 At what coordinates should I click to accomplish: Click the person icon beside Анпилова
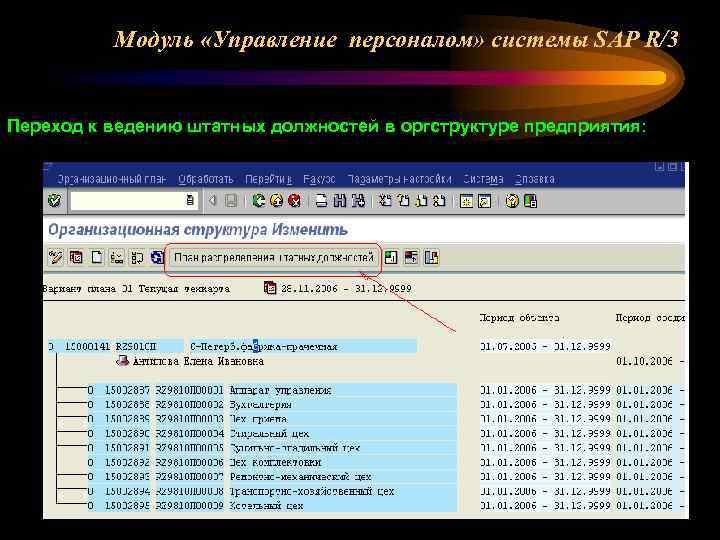click(123, 360)
